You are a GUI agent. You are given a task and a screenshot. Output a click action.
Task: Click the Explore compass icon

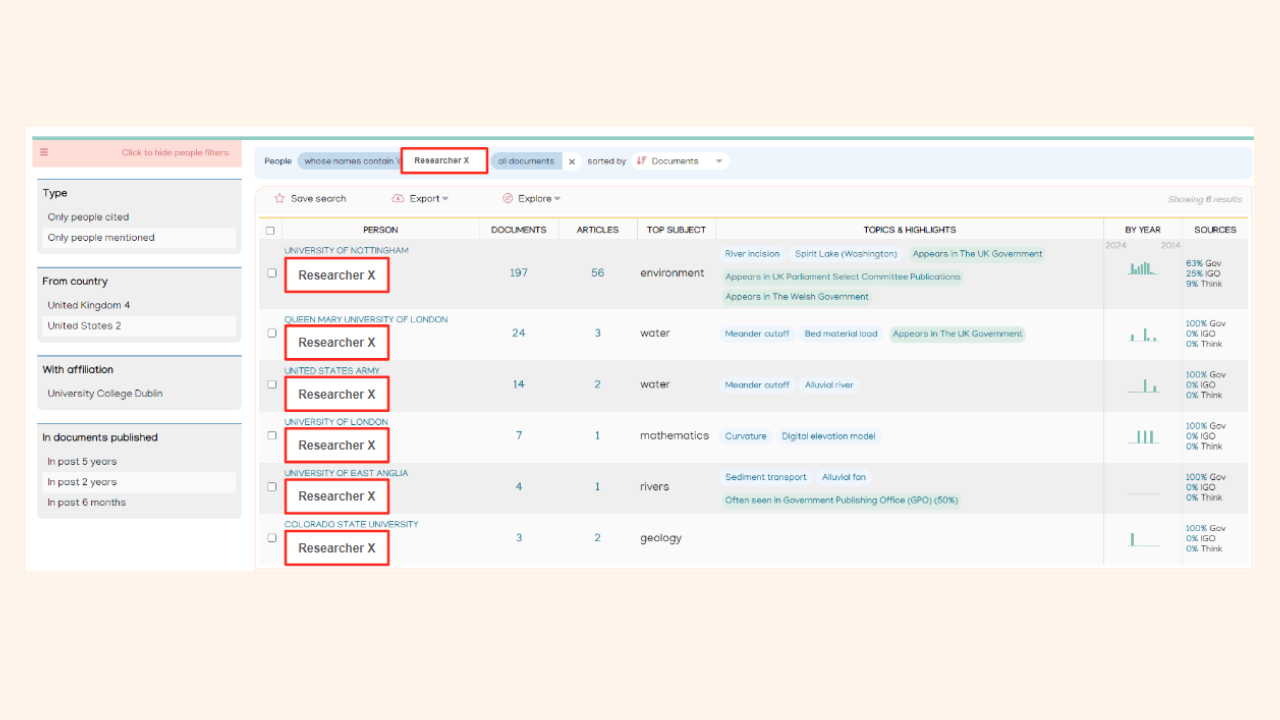point(509,198)
